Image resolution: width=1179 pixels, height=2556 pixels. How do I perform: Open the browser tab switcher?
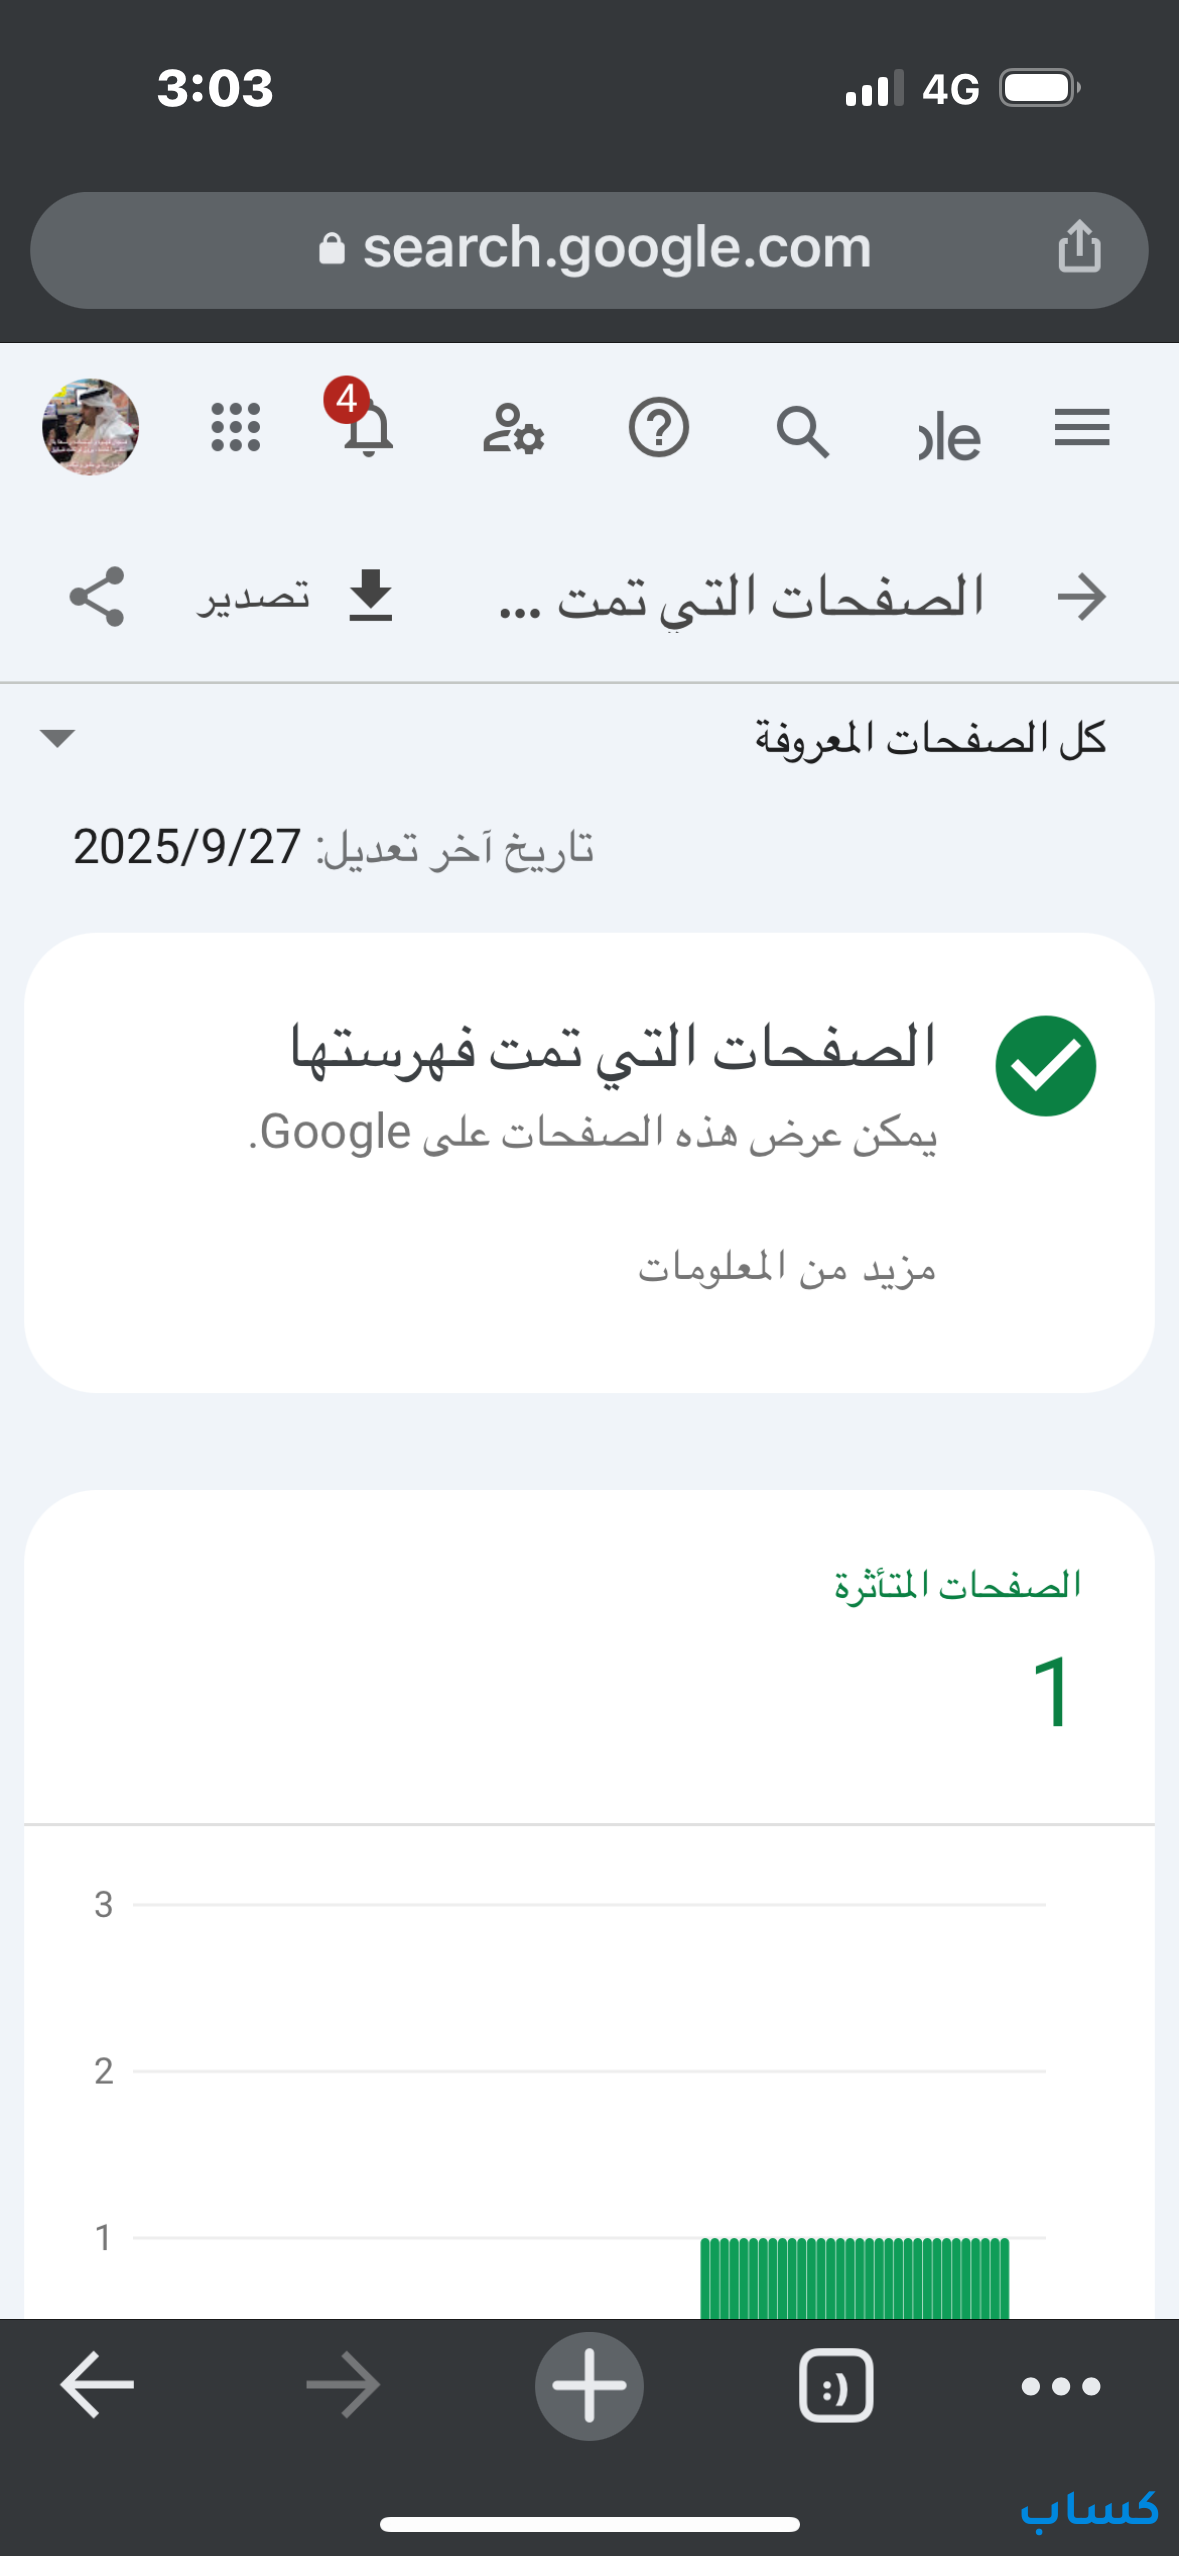click(x=836, y=2386)
